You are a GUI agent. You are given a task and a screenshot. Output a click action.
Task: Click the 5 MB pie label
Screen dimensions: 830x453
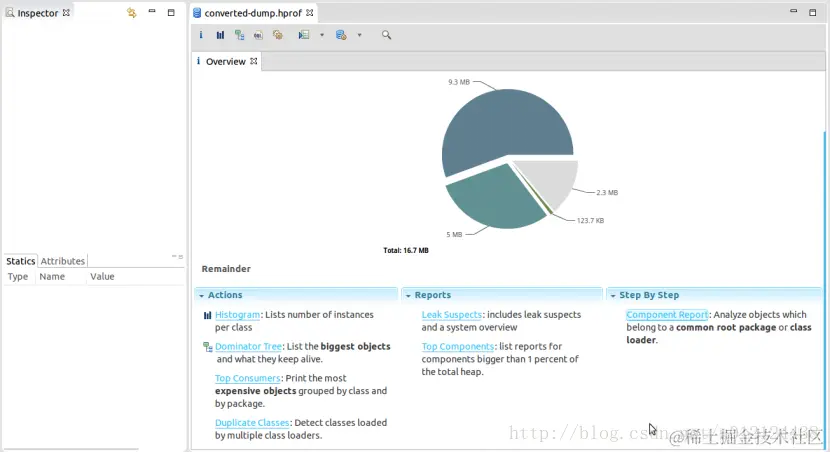454,234
